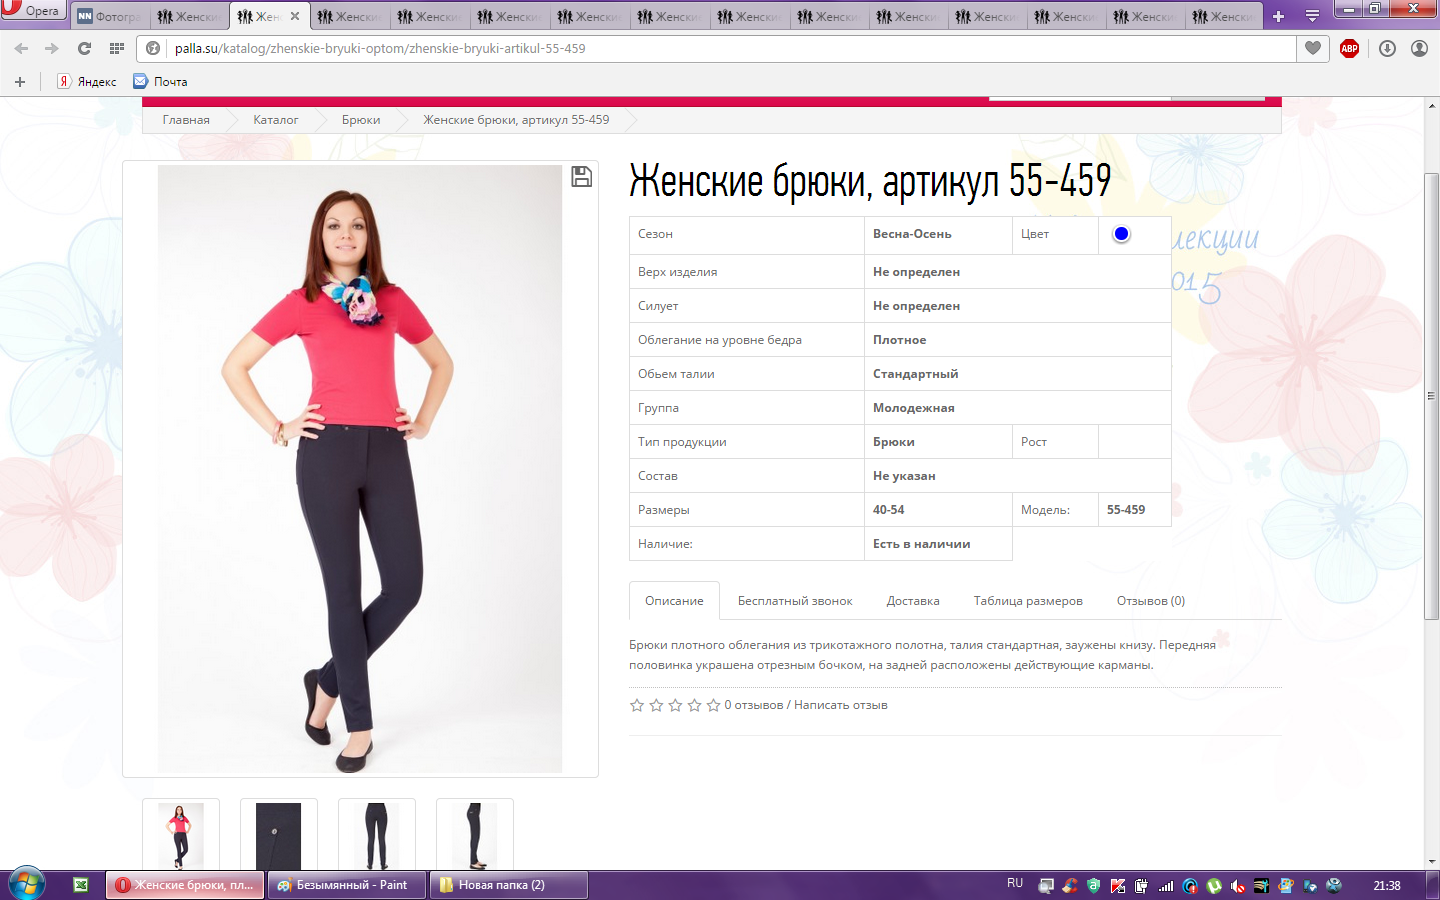1440x900 pixels.
Task: Add a bookmark with the plus icon
Action: [x=19, y=82]
